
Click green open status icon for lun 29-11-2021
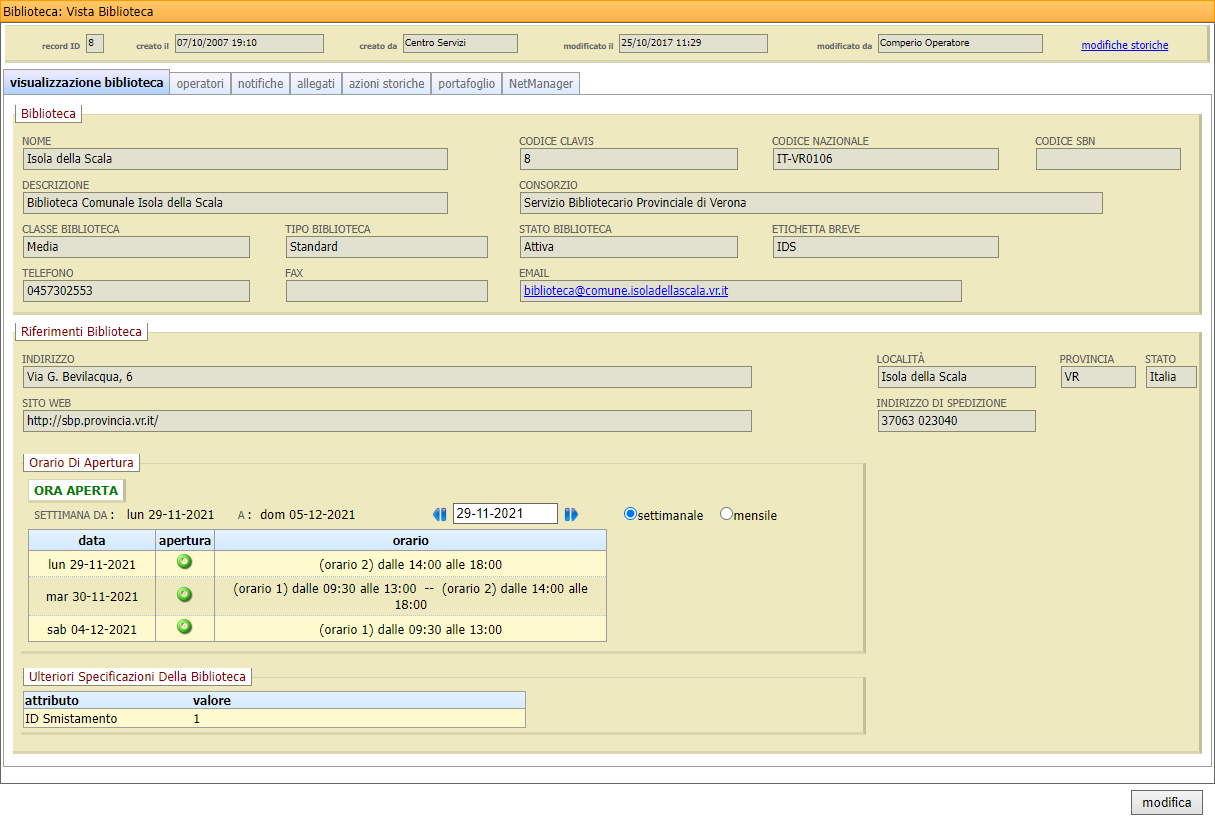184,562
